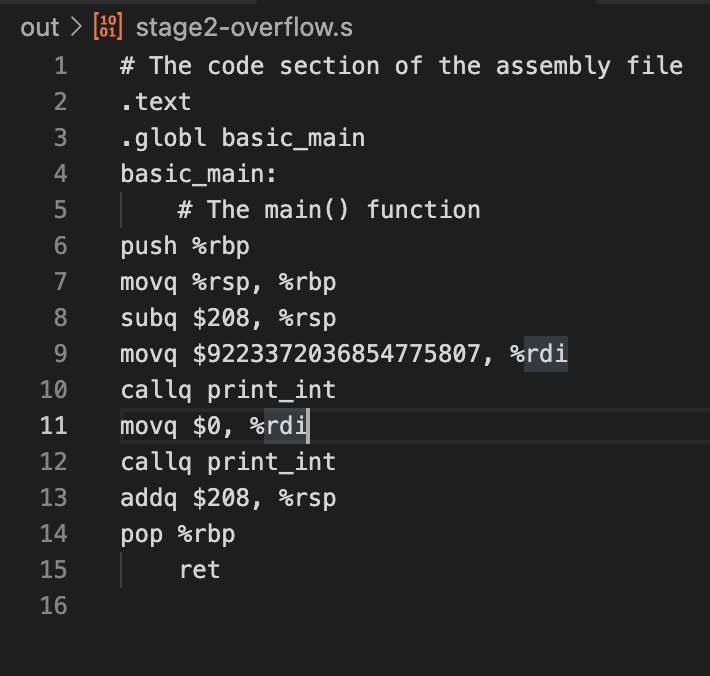Place cursor on the '.text' directive
710x676 pixels.
click(x=155, y=102)
